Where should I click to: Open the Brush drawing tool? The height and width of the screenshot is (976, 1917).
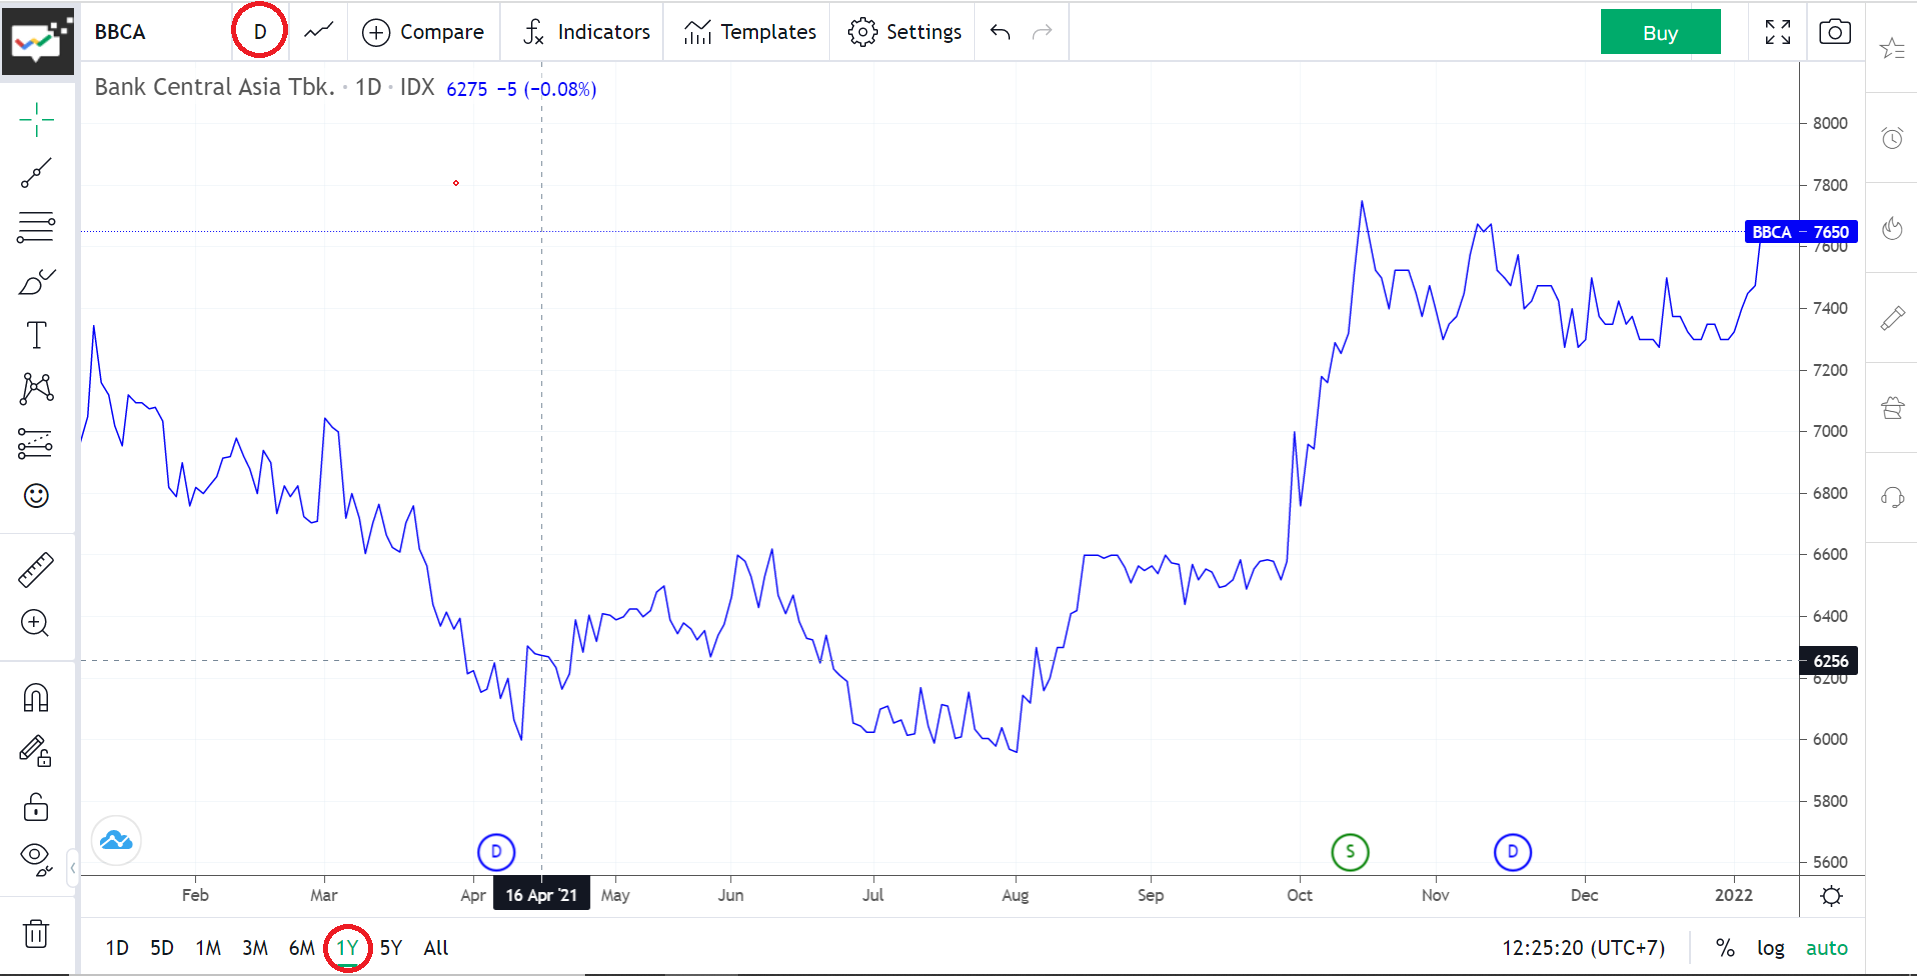pos(36,282)
